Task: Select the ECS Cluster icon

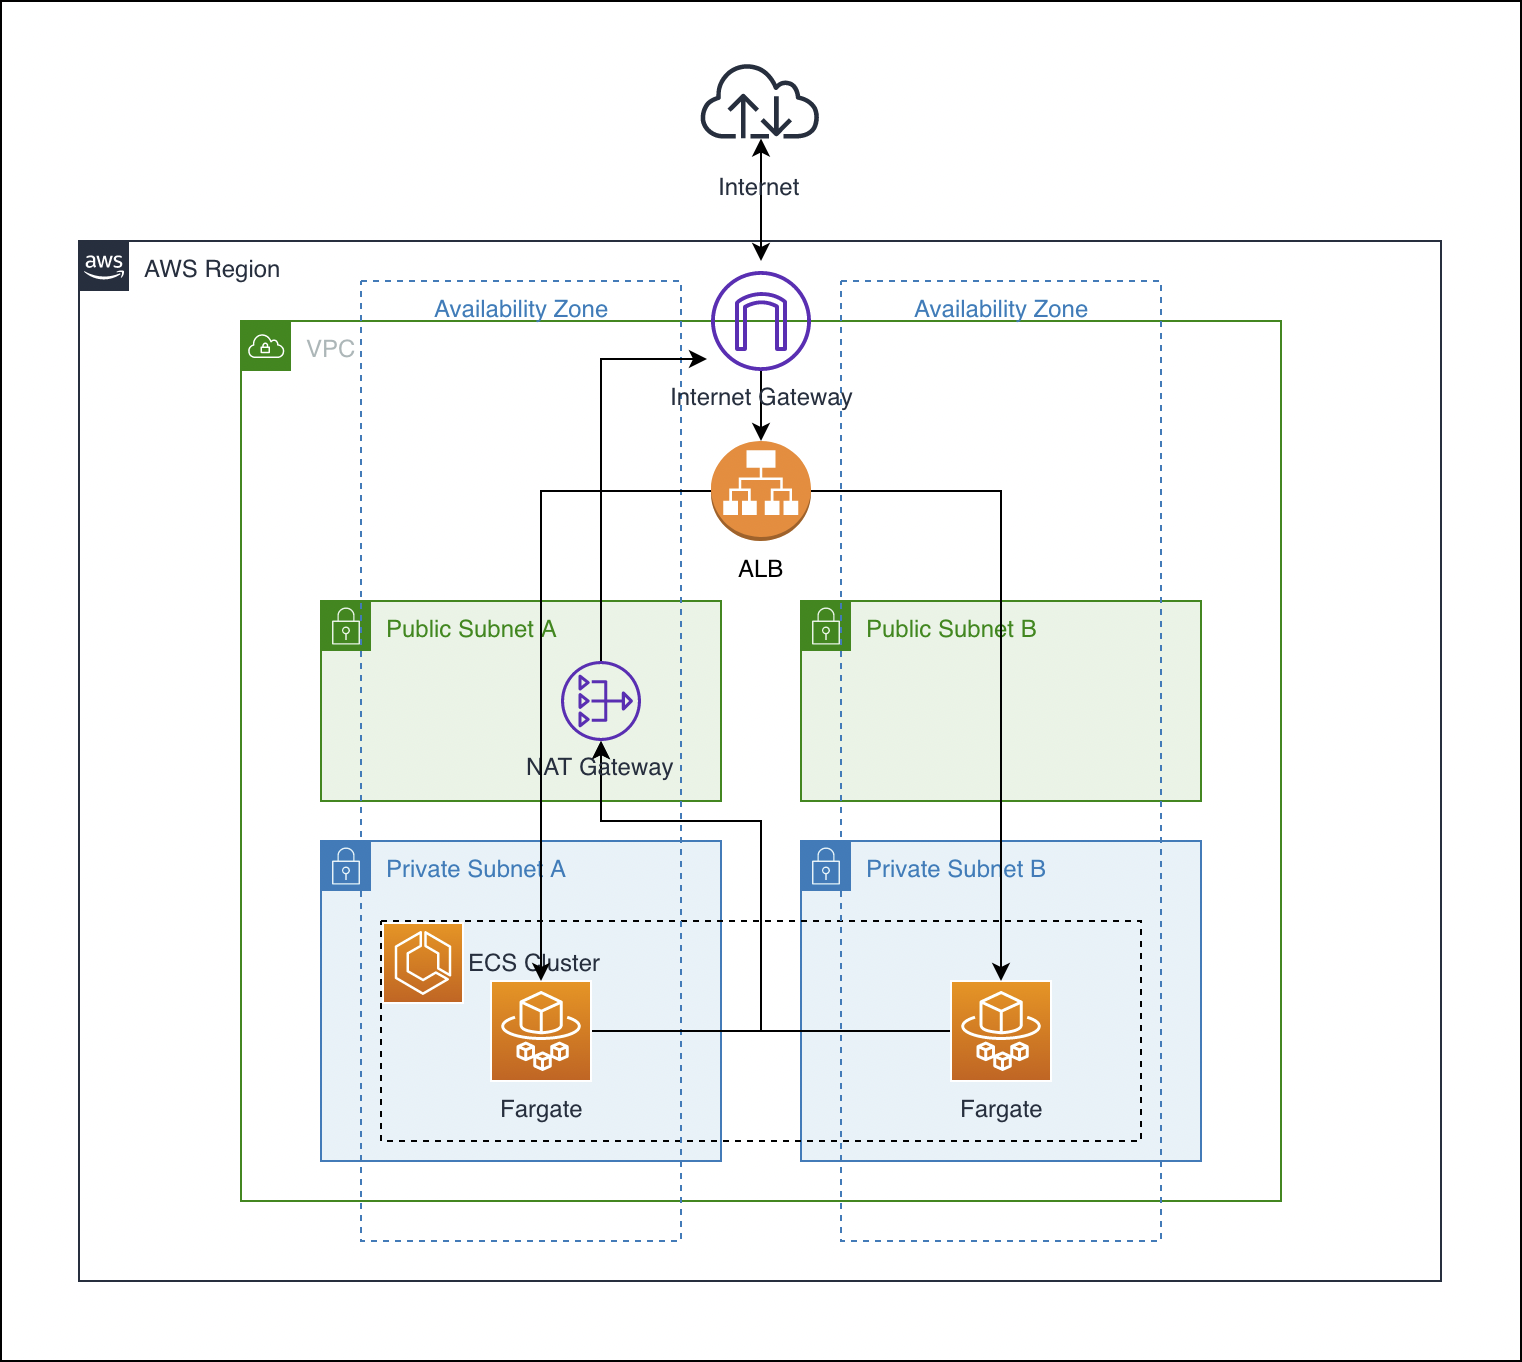Action: pyautogui.click(x=423, y=963)
